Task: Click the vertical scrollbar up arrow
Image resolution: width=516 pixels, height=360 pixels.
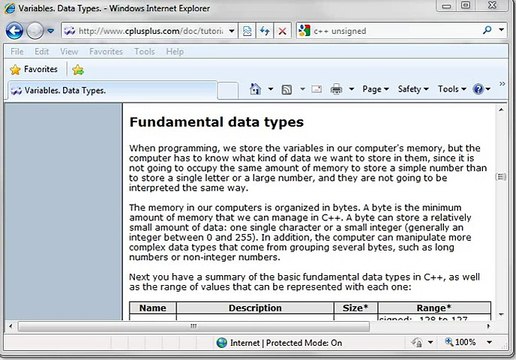Action: (x=501, y=109)
